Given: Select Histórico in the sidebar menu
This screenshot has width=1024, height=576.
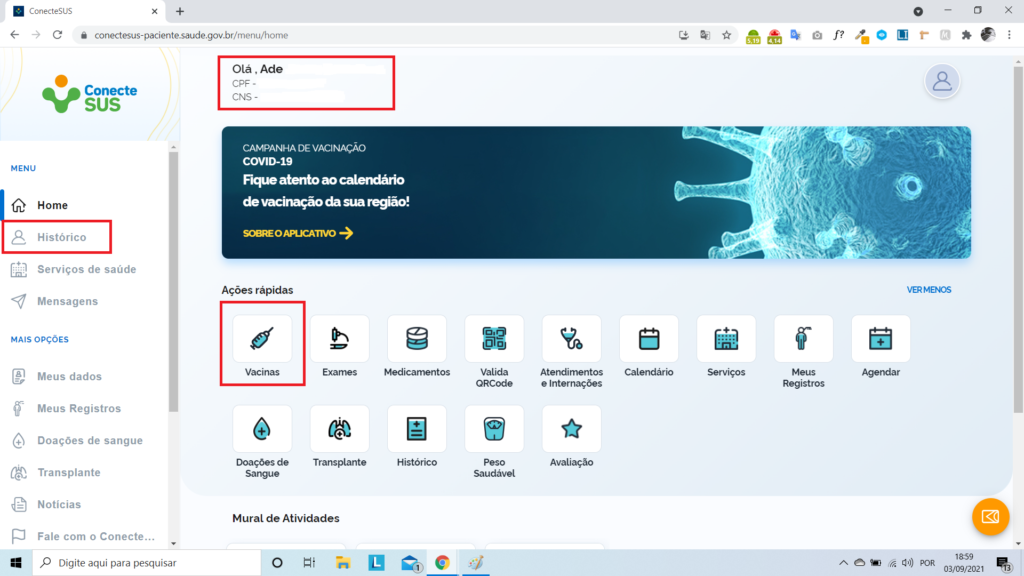Looking at the screenshot, I should (61, 237).
